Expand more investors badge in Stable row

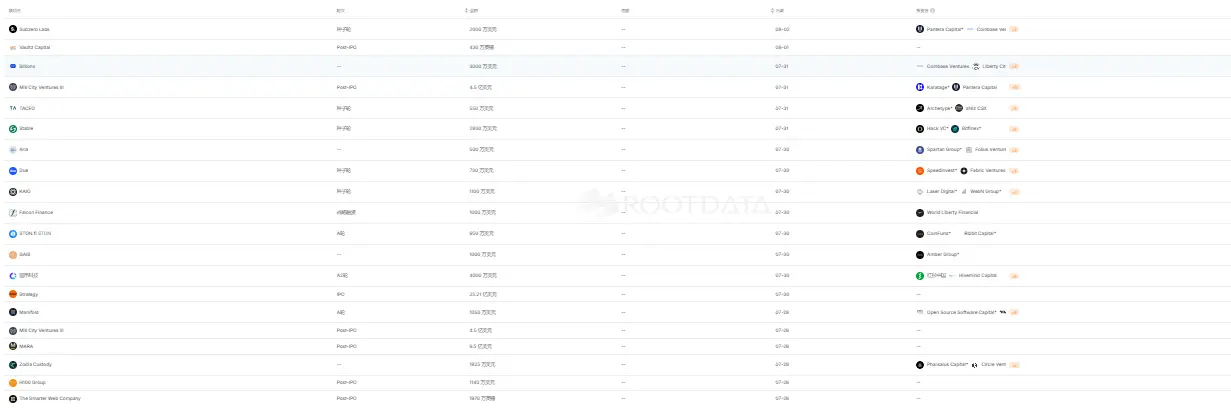[x=1014, y=128]
